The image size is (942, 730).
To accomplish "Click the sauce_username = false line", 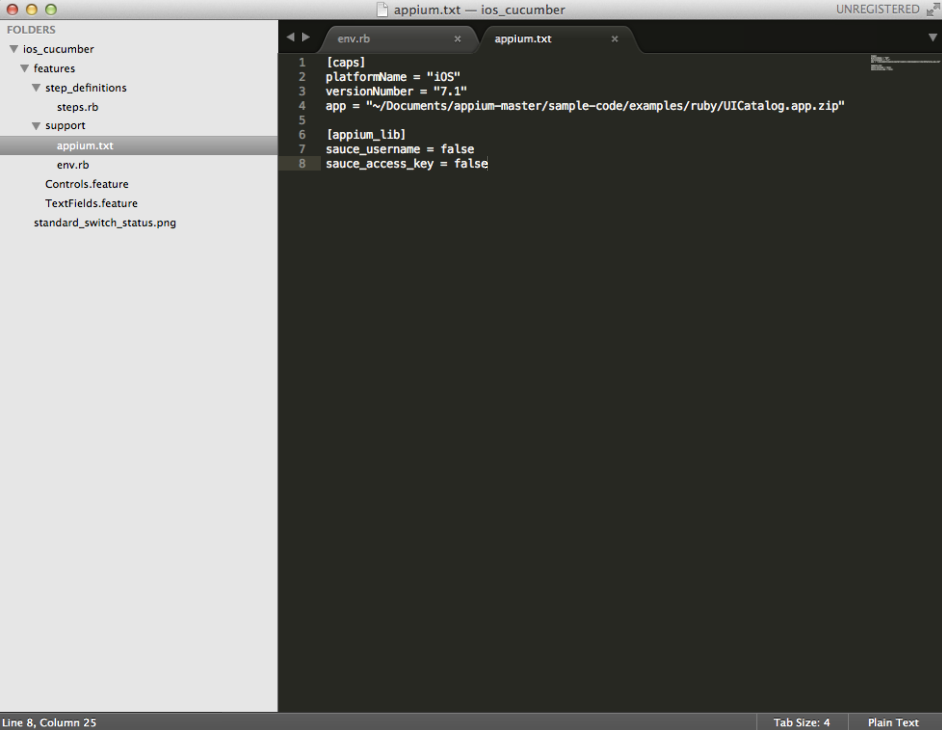I will (x=400, y=149).
